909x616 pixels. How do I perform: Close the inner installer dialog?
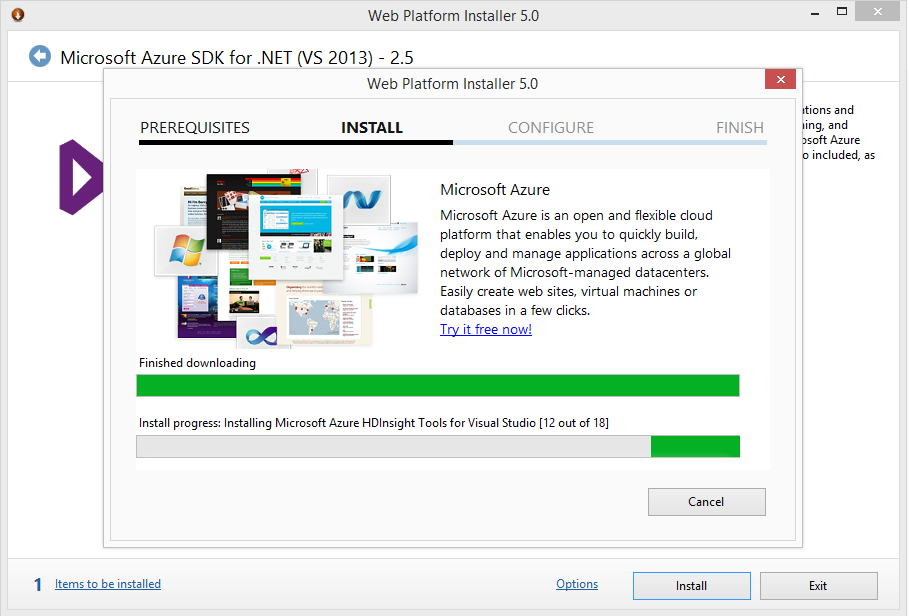(x=780, y=79)
